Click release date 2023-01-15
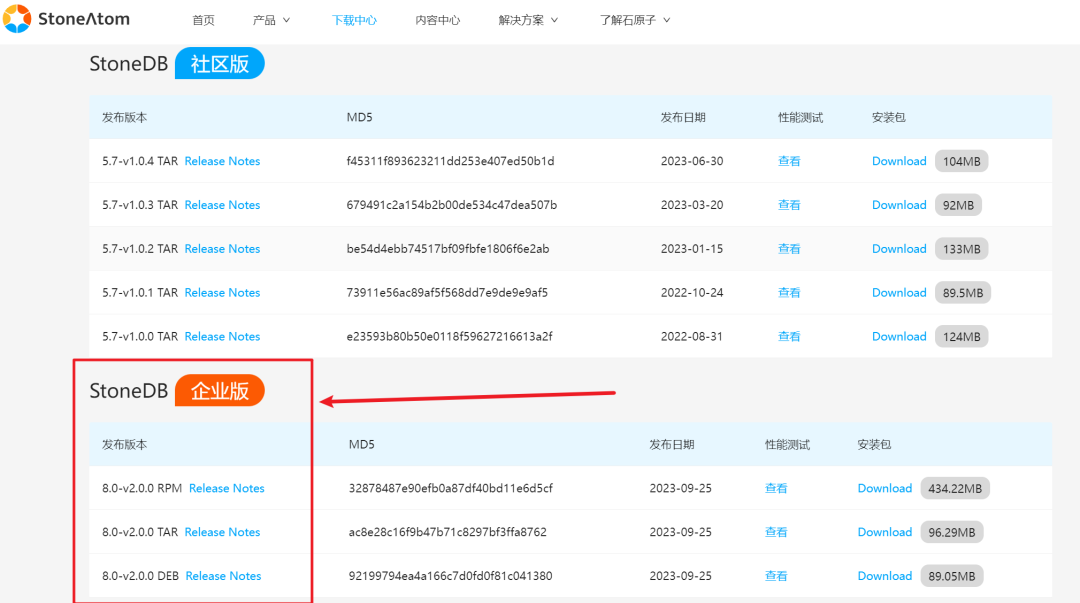 click(x=692, y=249)
